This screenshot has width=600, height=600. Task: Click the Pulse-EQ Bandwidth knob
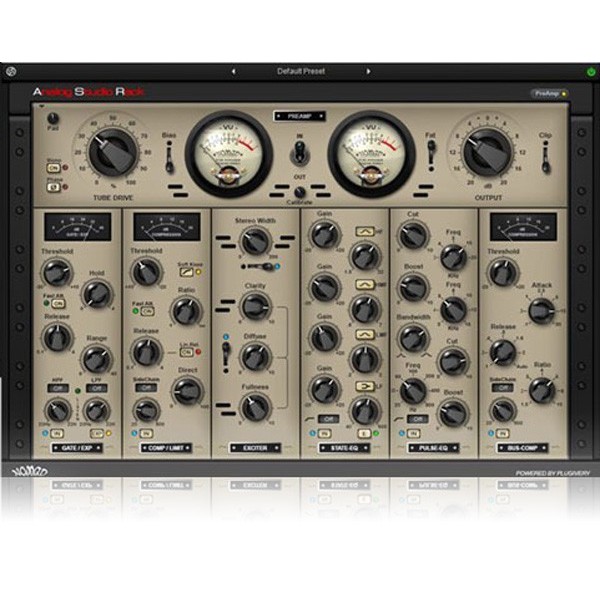(x=413, y=338)
